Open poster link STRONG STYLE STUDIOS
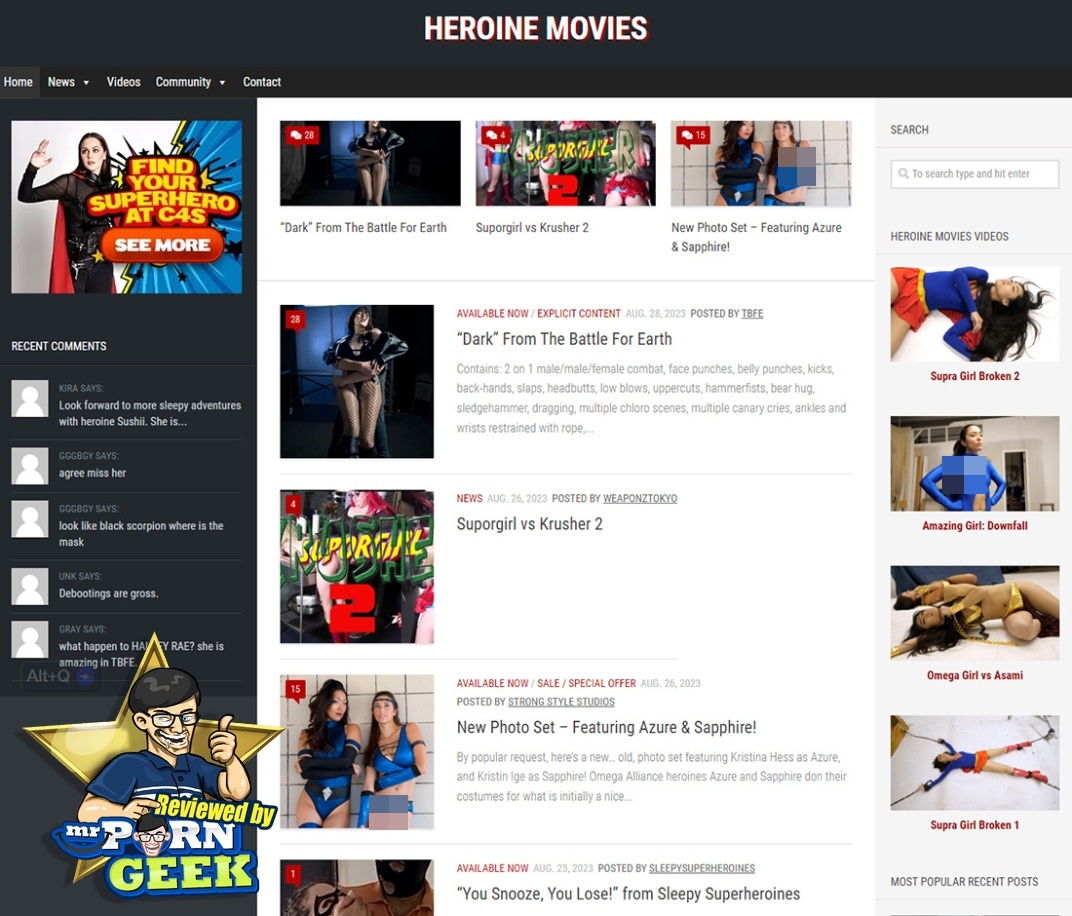1072x916 pixels. click(x=561, y=702)
